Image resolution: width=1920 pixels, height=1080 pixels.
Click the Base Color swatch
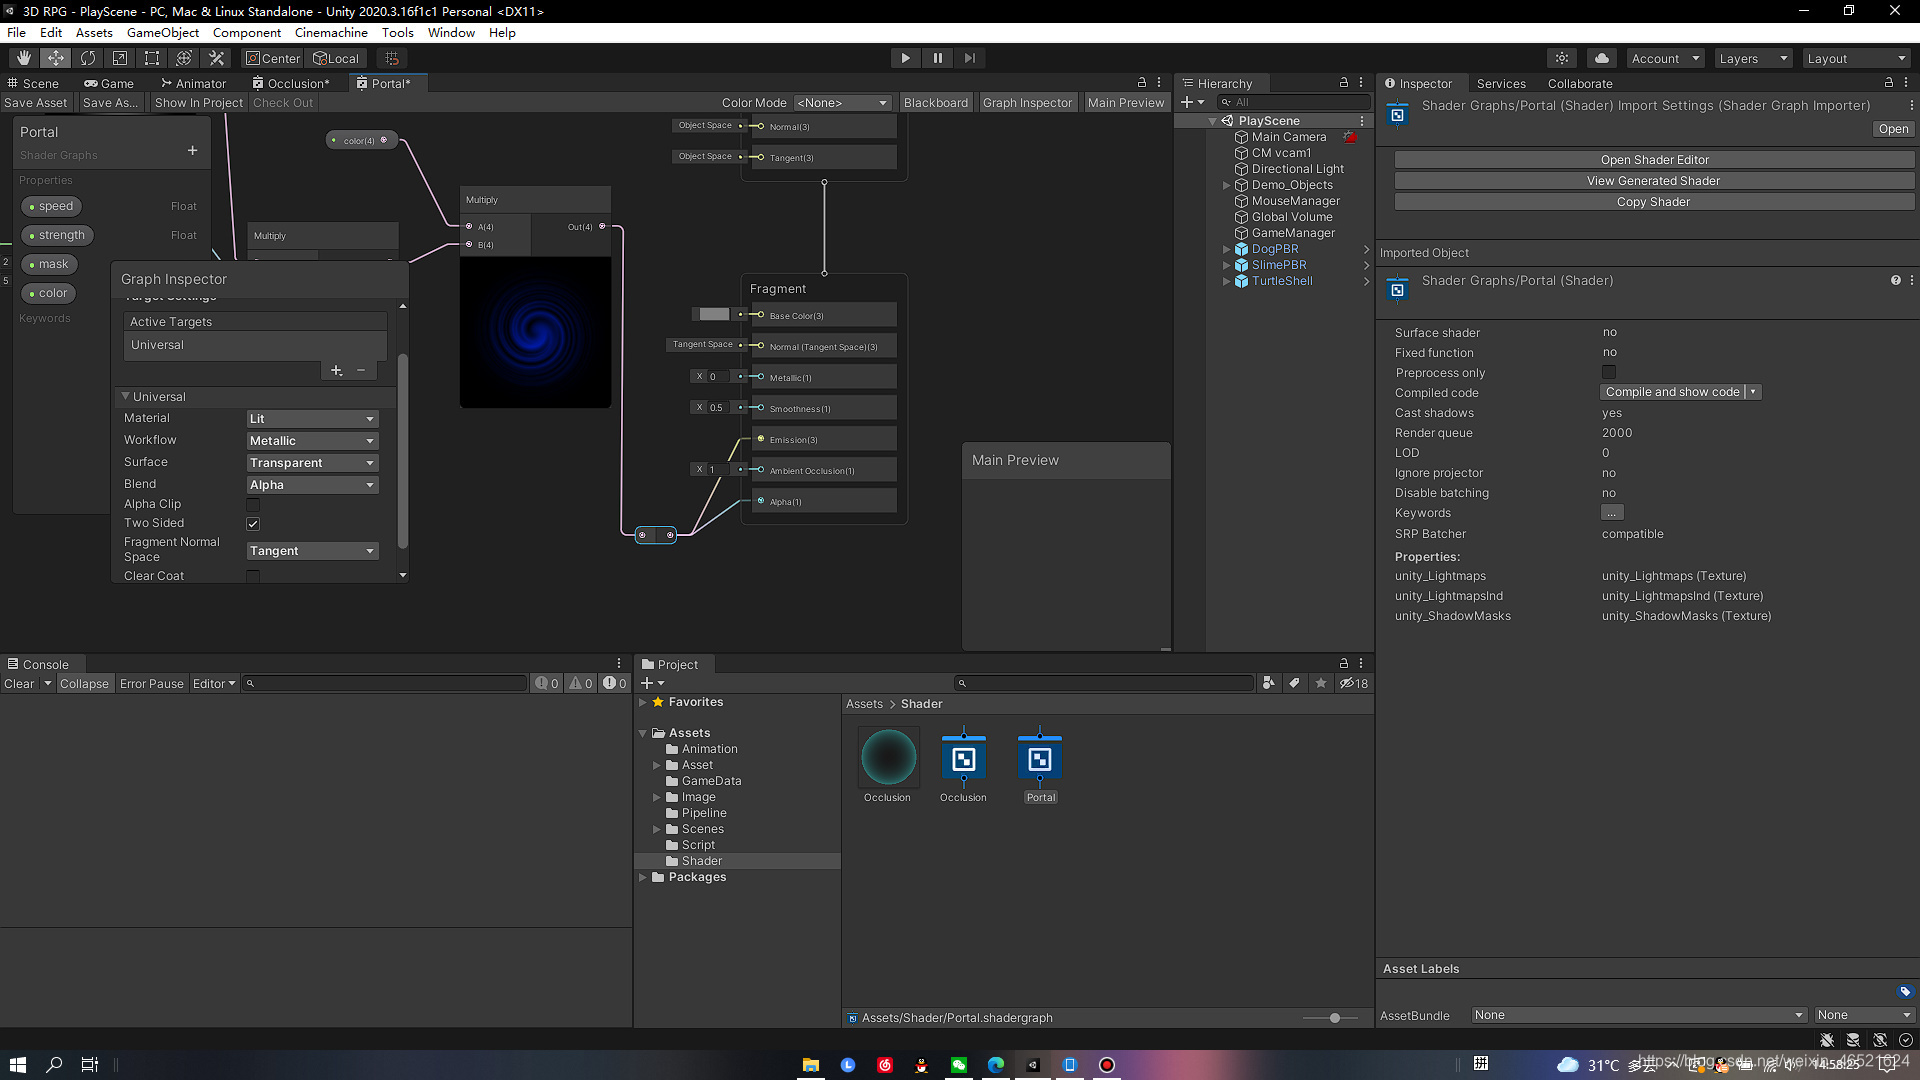pyautogui.click(x=714, y=314)
